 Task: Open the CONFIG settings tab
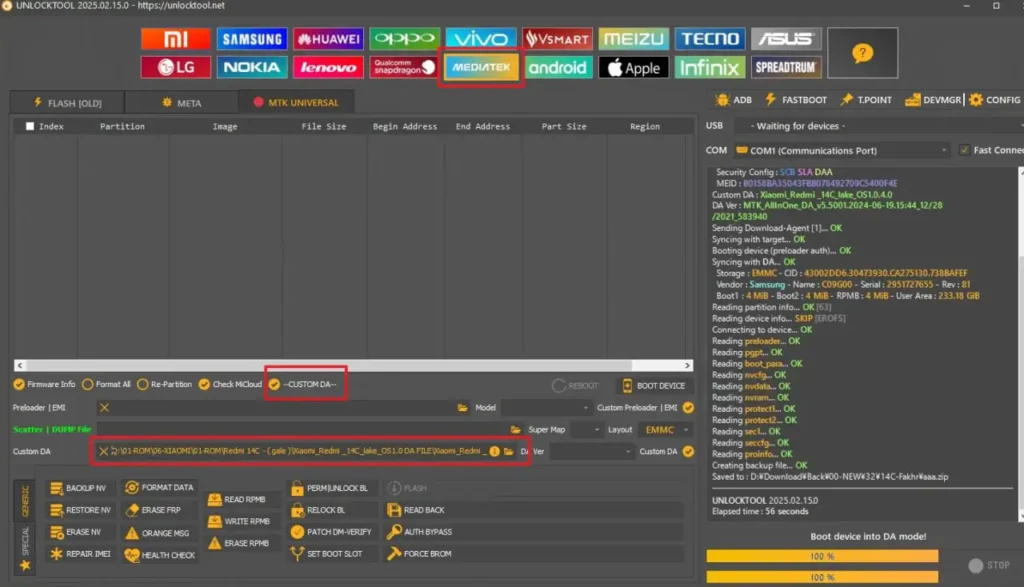pyautogui.click(x=995, y=100)
